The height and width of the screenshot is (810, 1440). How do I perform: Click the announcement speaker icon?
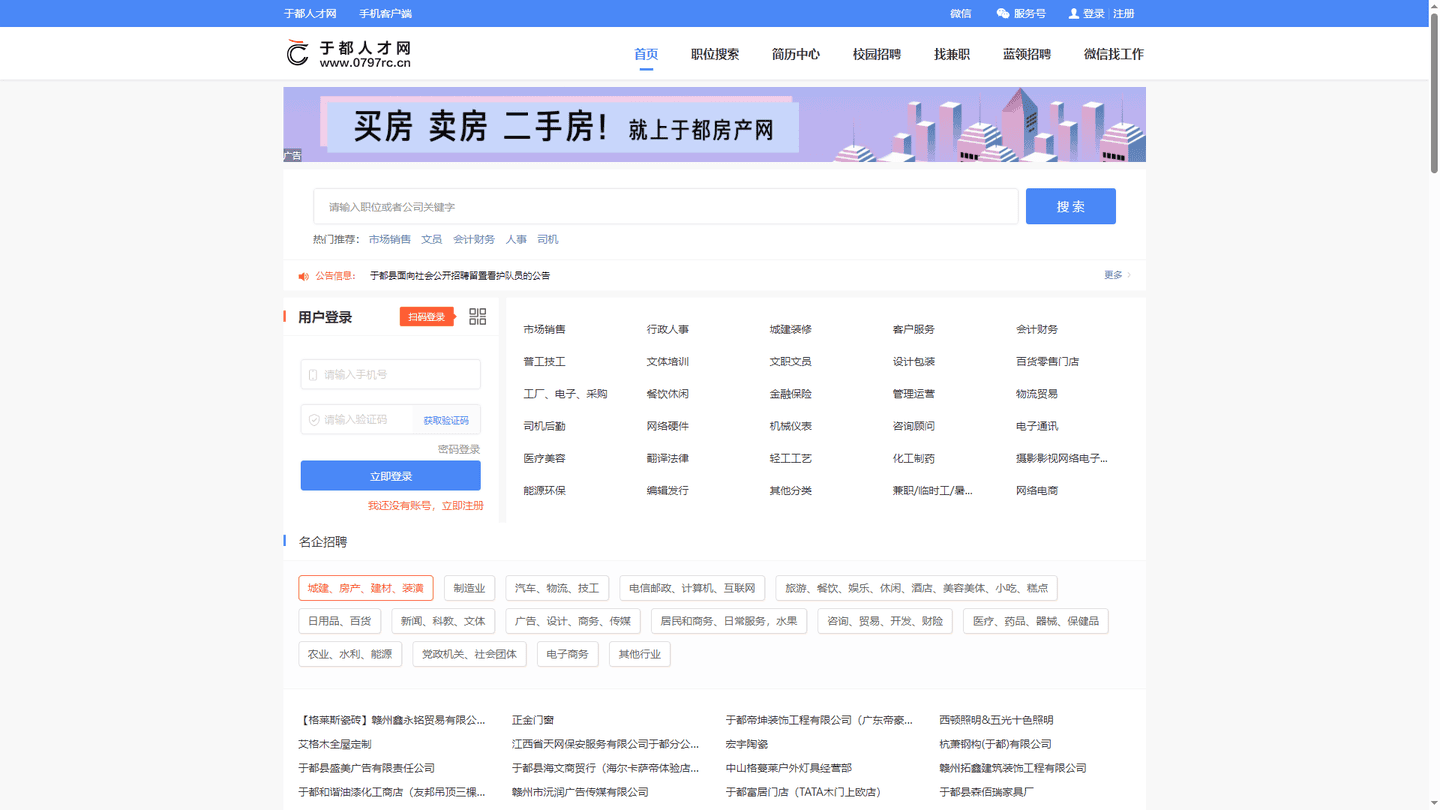pyautogui.click(x=303, y=276)
